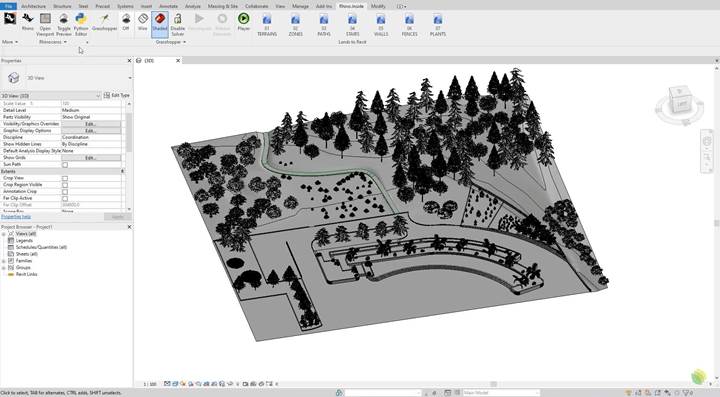Enable the Crop View checkbox
The image size is (720, 397).
pyautogui.click(x=65, y=178)
